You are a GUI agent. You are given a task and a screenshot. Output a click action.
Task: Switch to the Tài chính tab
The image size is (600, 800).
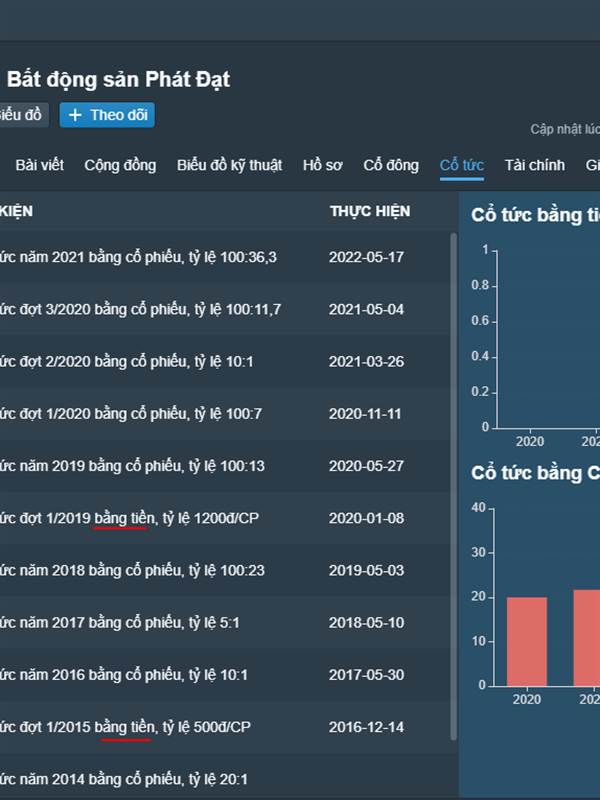(535, 165)
